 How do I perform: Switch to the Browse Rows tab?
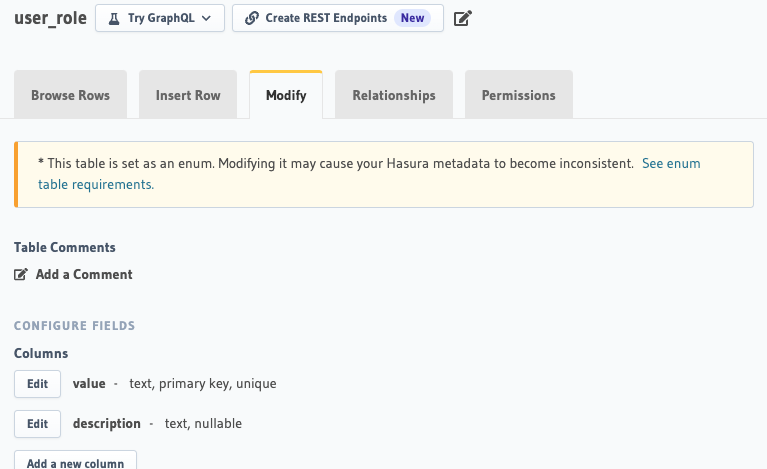click(70, 94)
